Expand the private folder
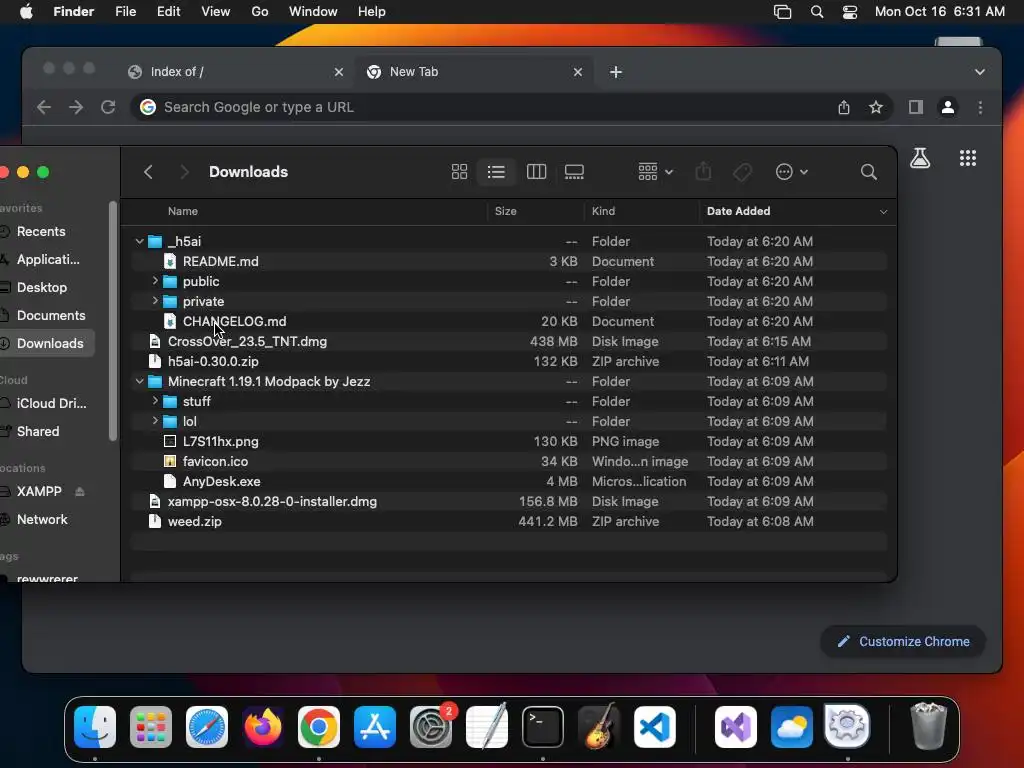This screenshot has width=1024, height=768. (x=155, y=301)
